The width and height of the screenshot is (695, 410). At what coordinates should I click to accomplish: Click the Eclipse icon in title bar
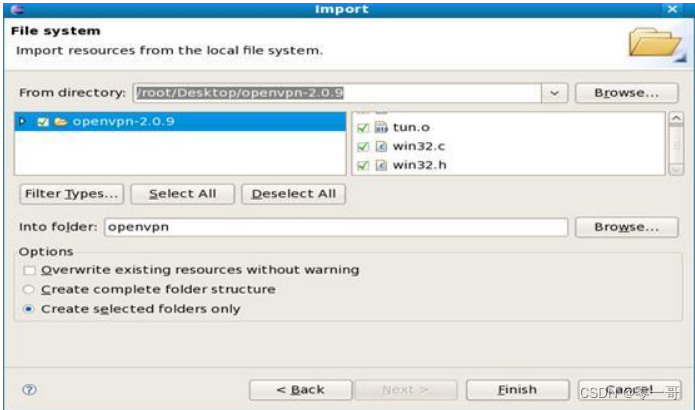click(x=18, y=9)
